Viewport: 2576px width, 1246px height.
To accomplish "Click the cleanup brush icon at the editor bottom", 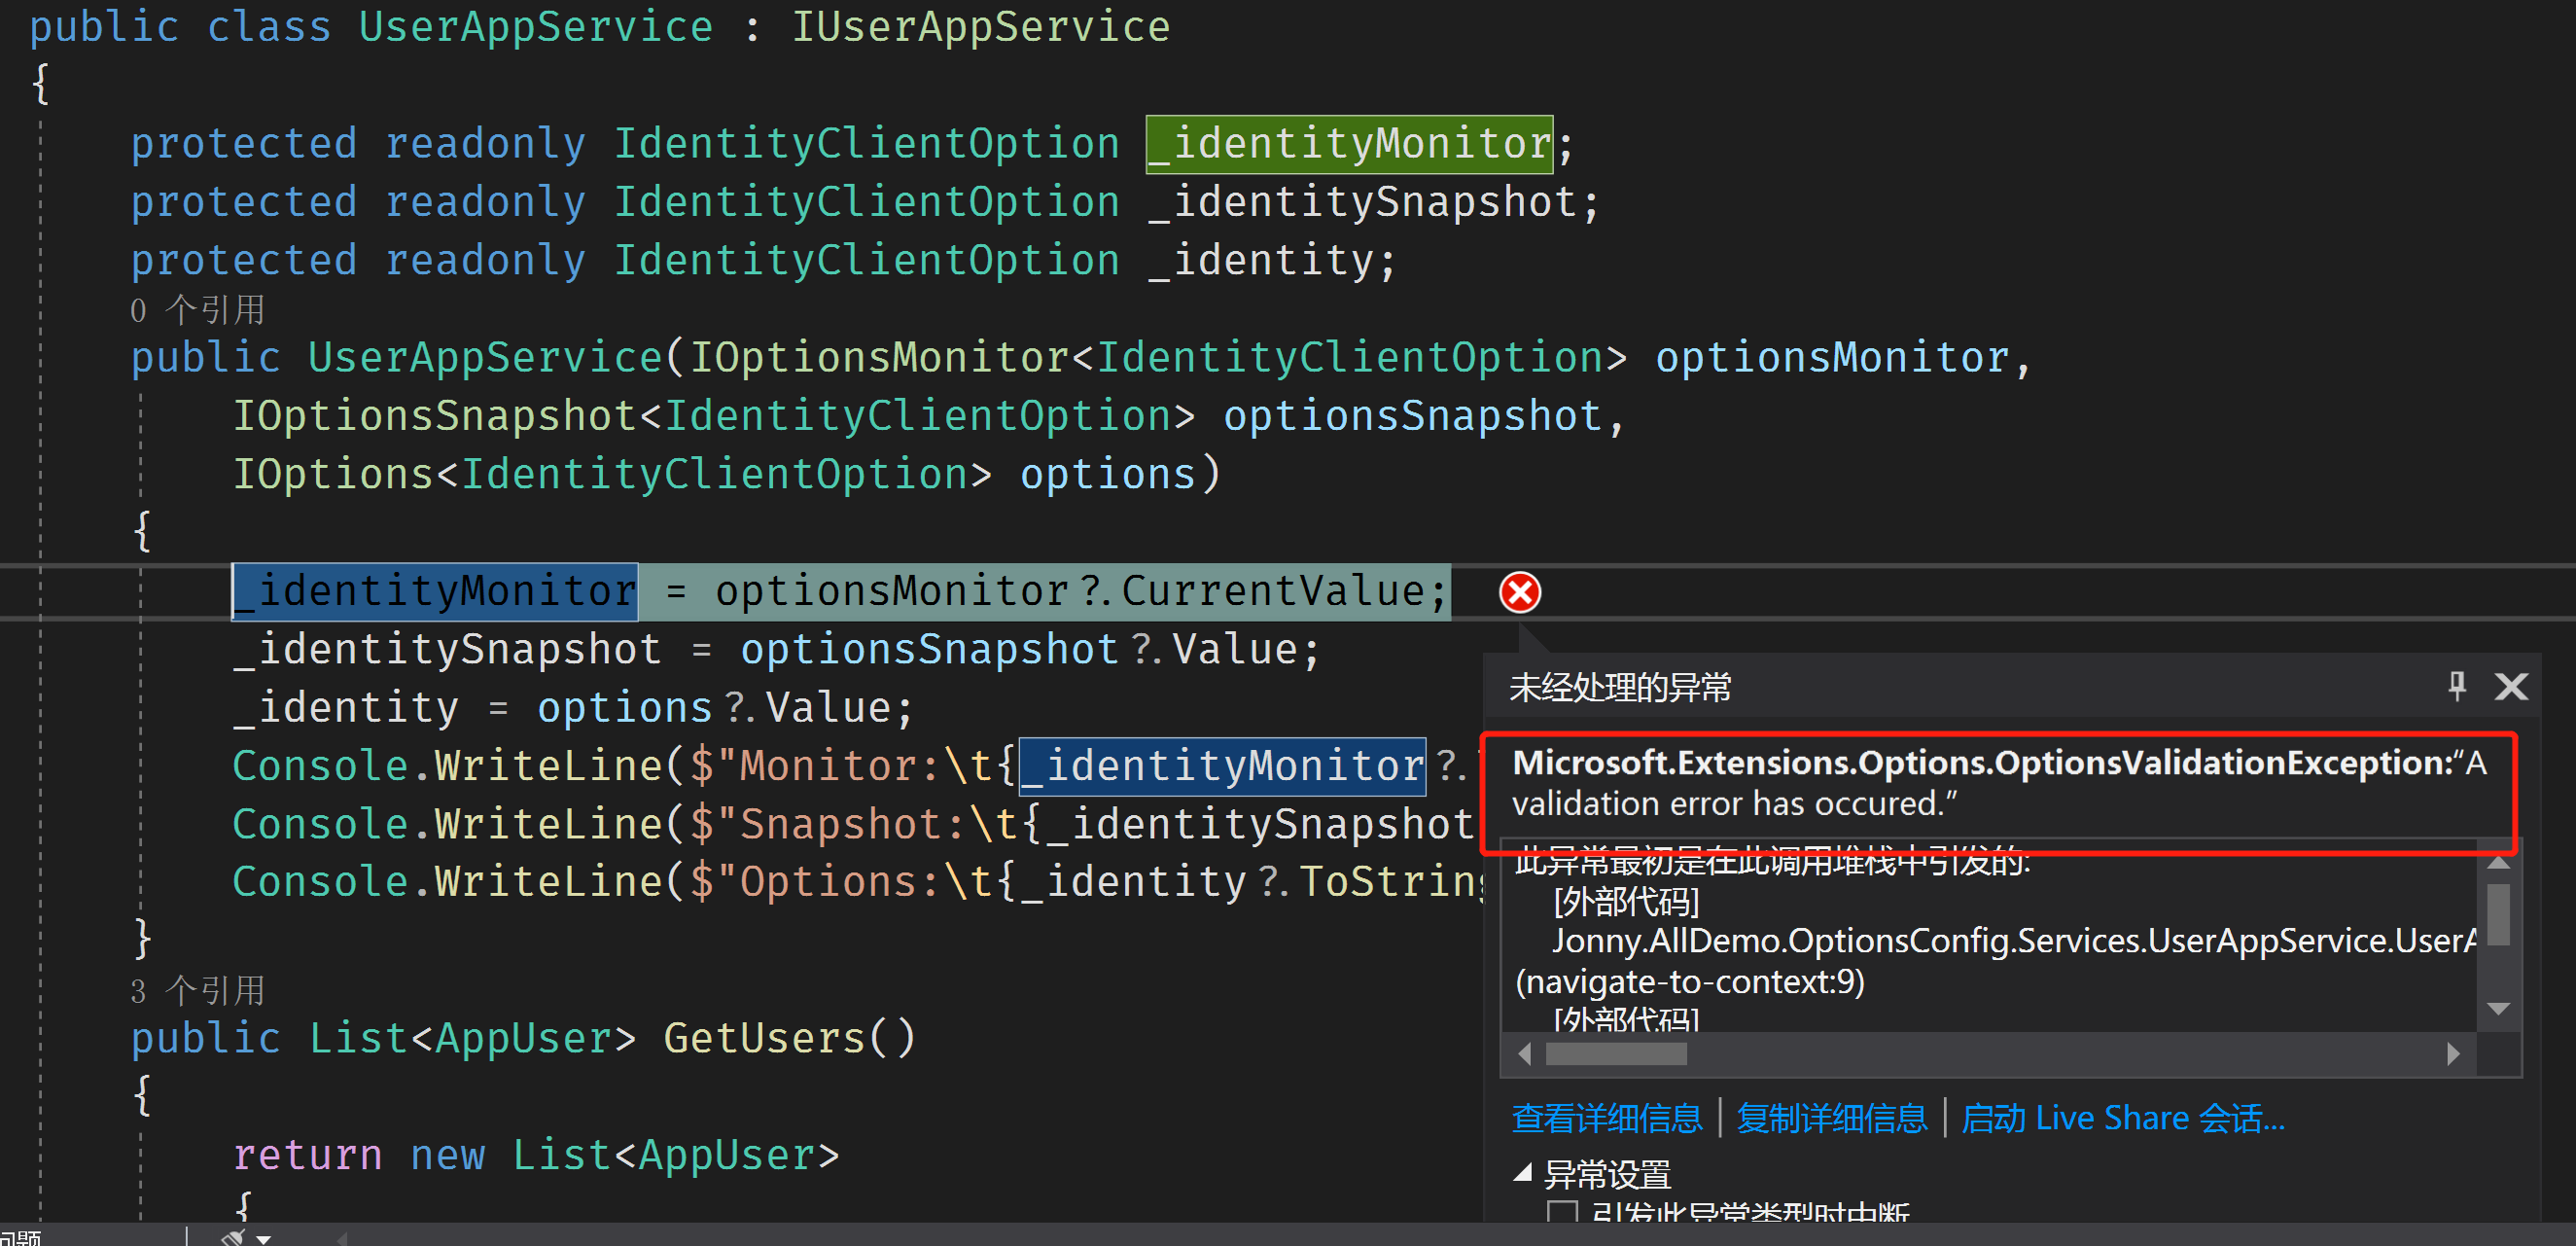I will pyautogui.click(x=233, y=1237).
